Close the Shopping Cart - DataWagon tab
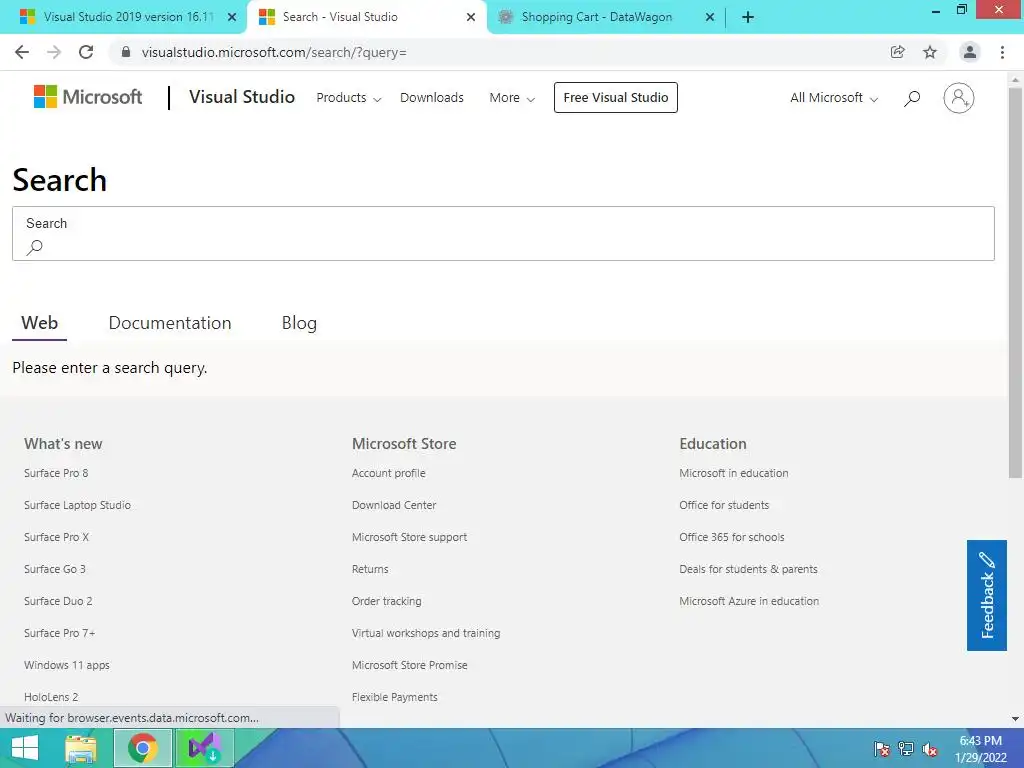 tap(710, 17)
